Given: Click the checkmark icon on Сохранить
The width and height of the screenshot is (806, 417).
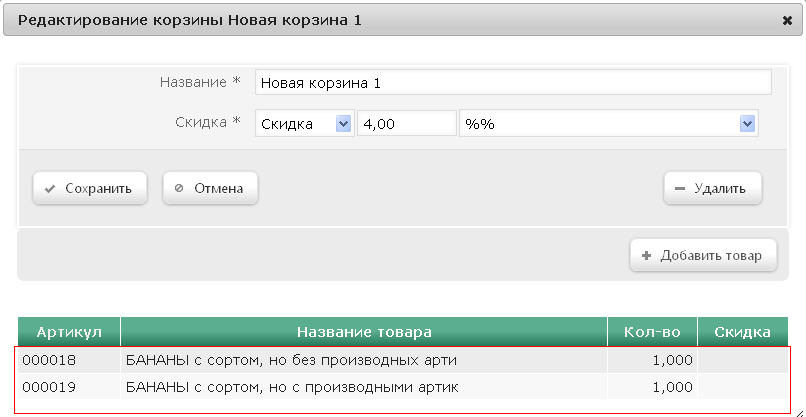Looking at the screenshot, I should 50,189.
